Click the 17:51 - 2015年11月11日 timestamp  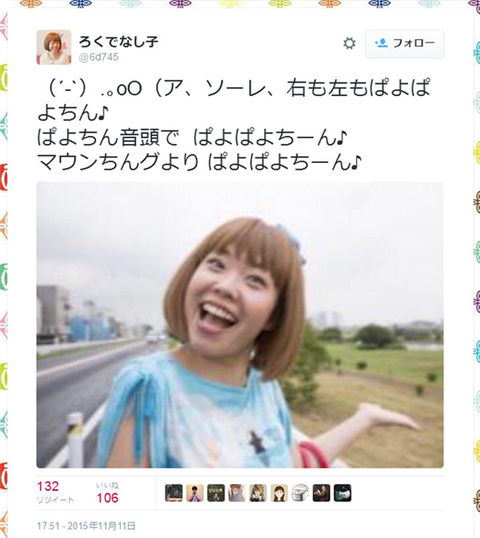(86, 526)
